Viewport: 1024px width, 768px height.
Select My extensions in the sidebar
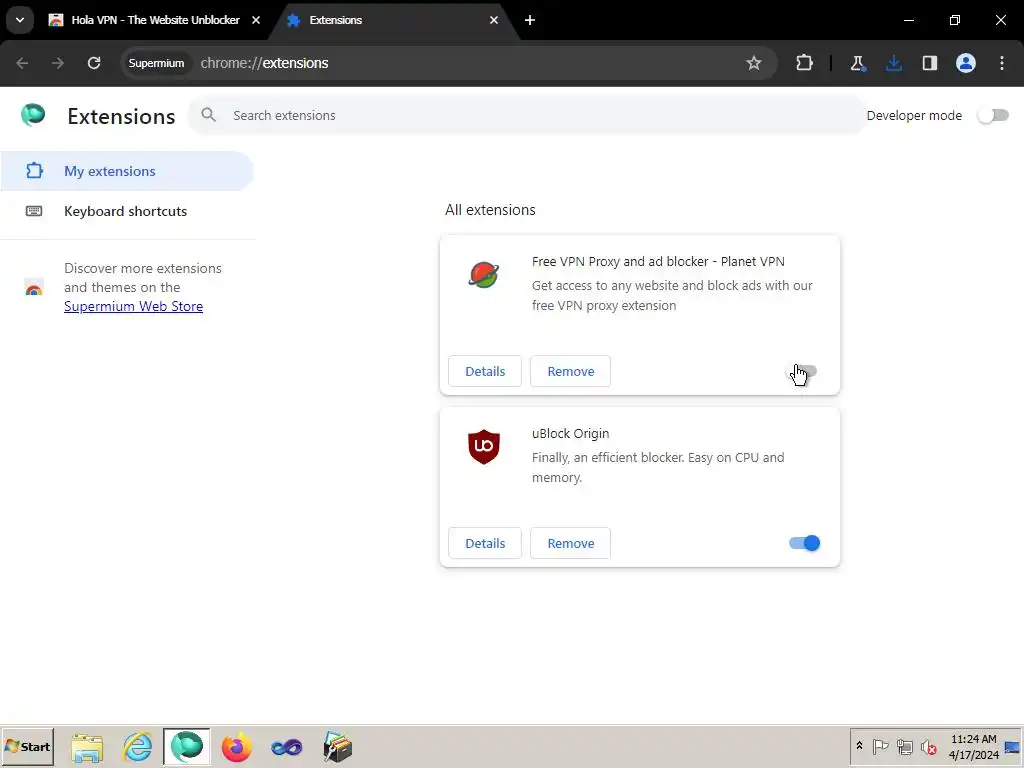(127, 171)
